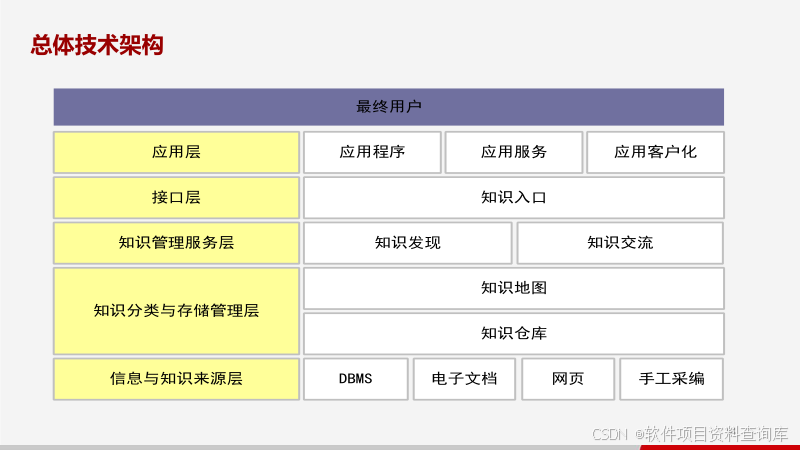The image size is (800, 450).
Task: Click the 手工采编 box
Action: click(671, 379)
